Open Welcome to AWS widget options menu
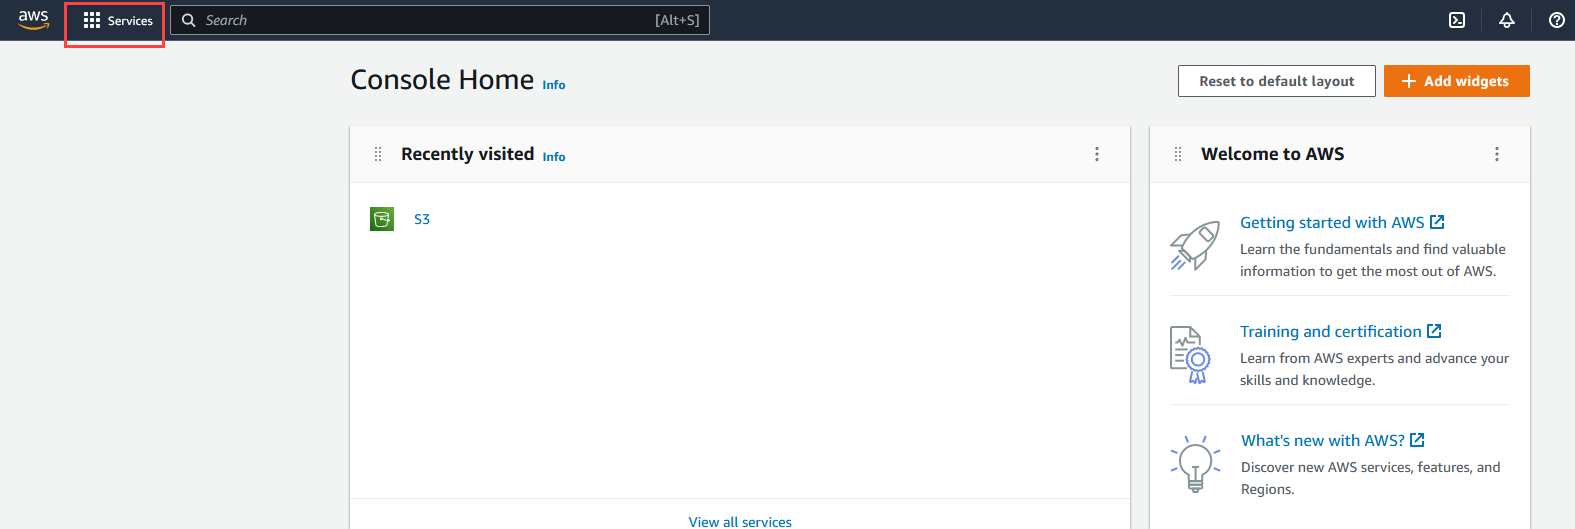 1497,154
